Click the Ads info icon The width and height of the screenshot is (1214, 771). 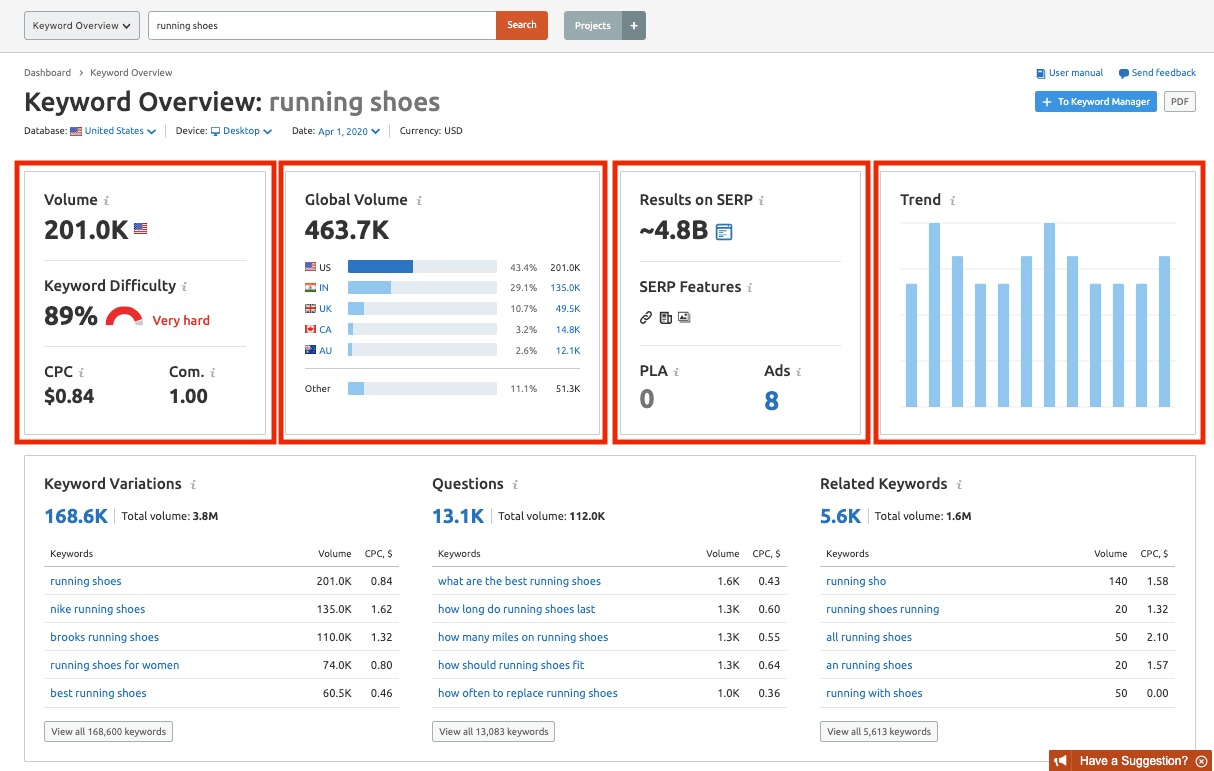pos(799,372)
